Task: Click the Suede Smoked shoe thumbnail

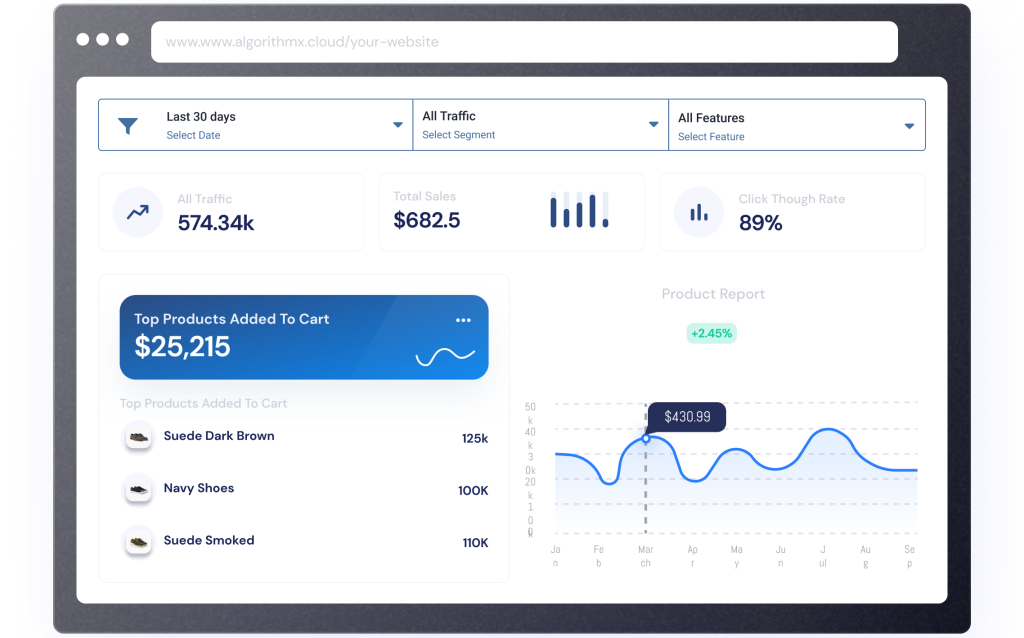Action: pyautogui.click(x=139, y=541)
